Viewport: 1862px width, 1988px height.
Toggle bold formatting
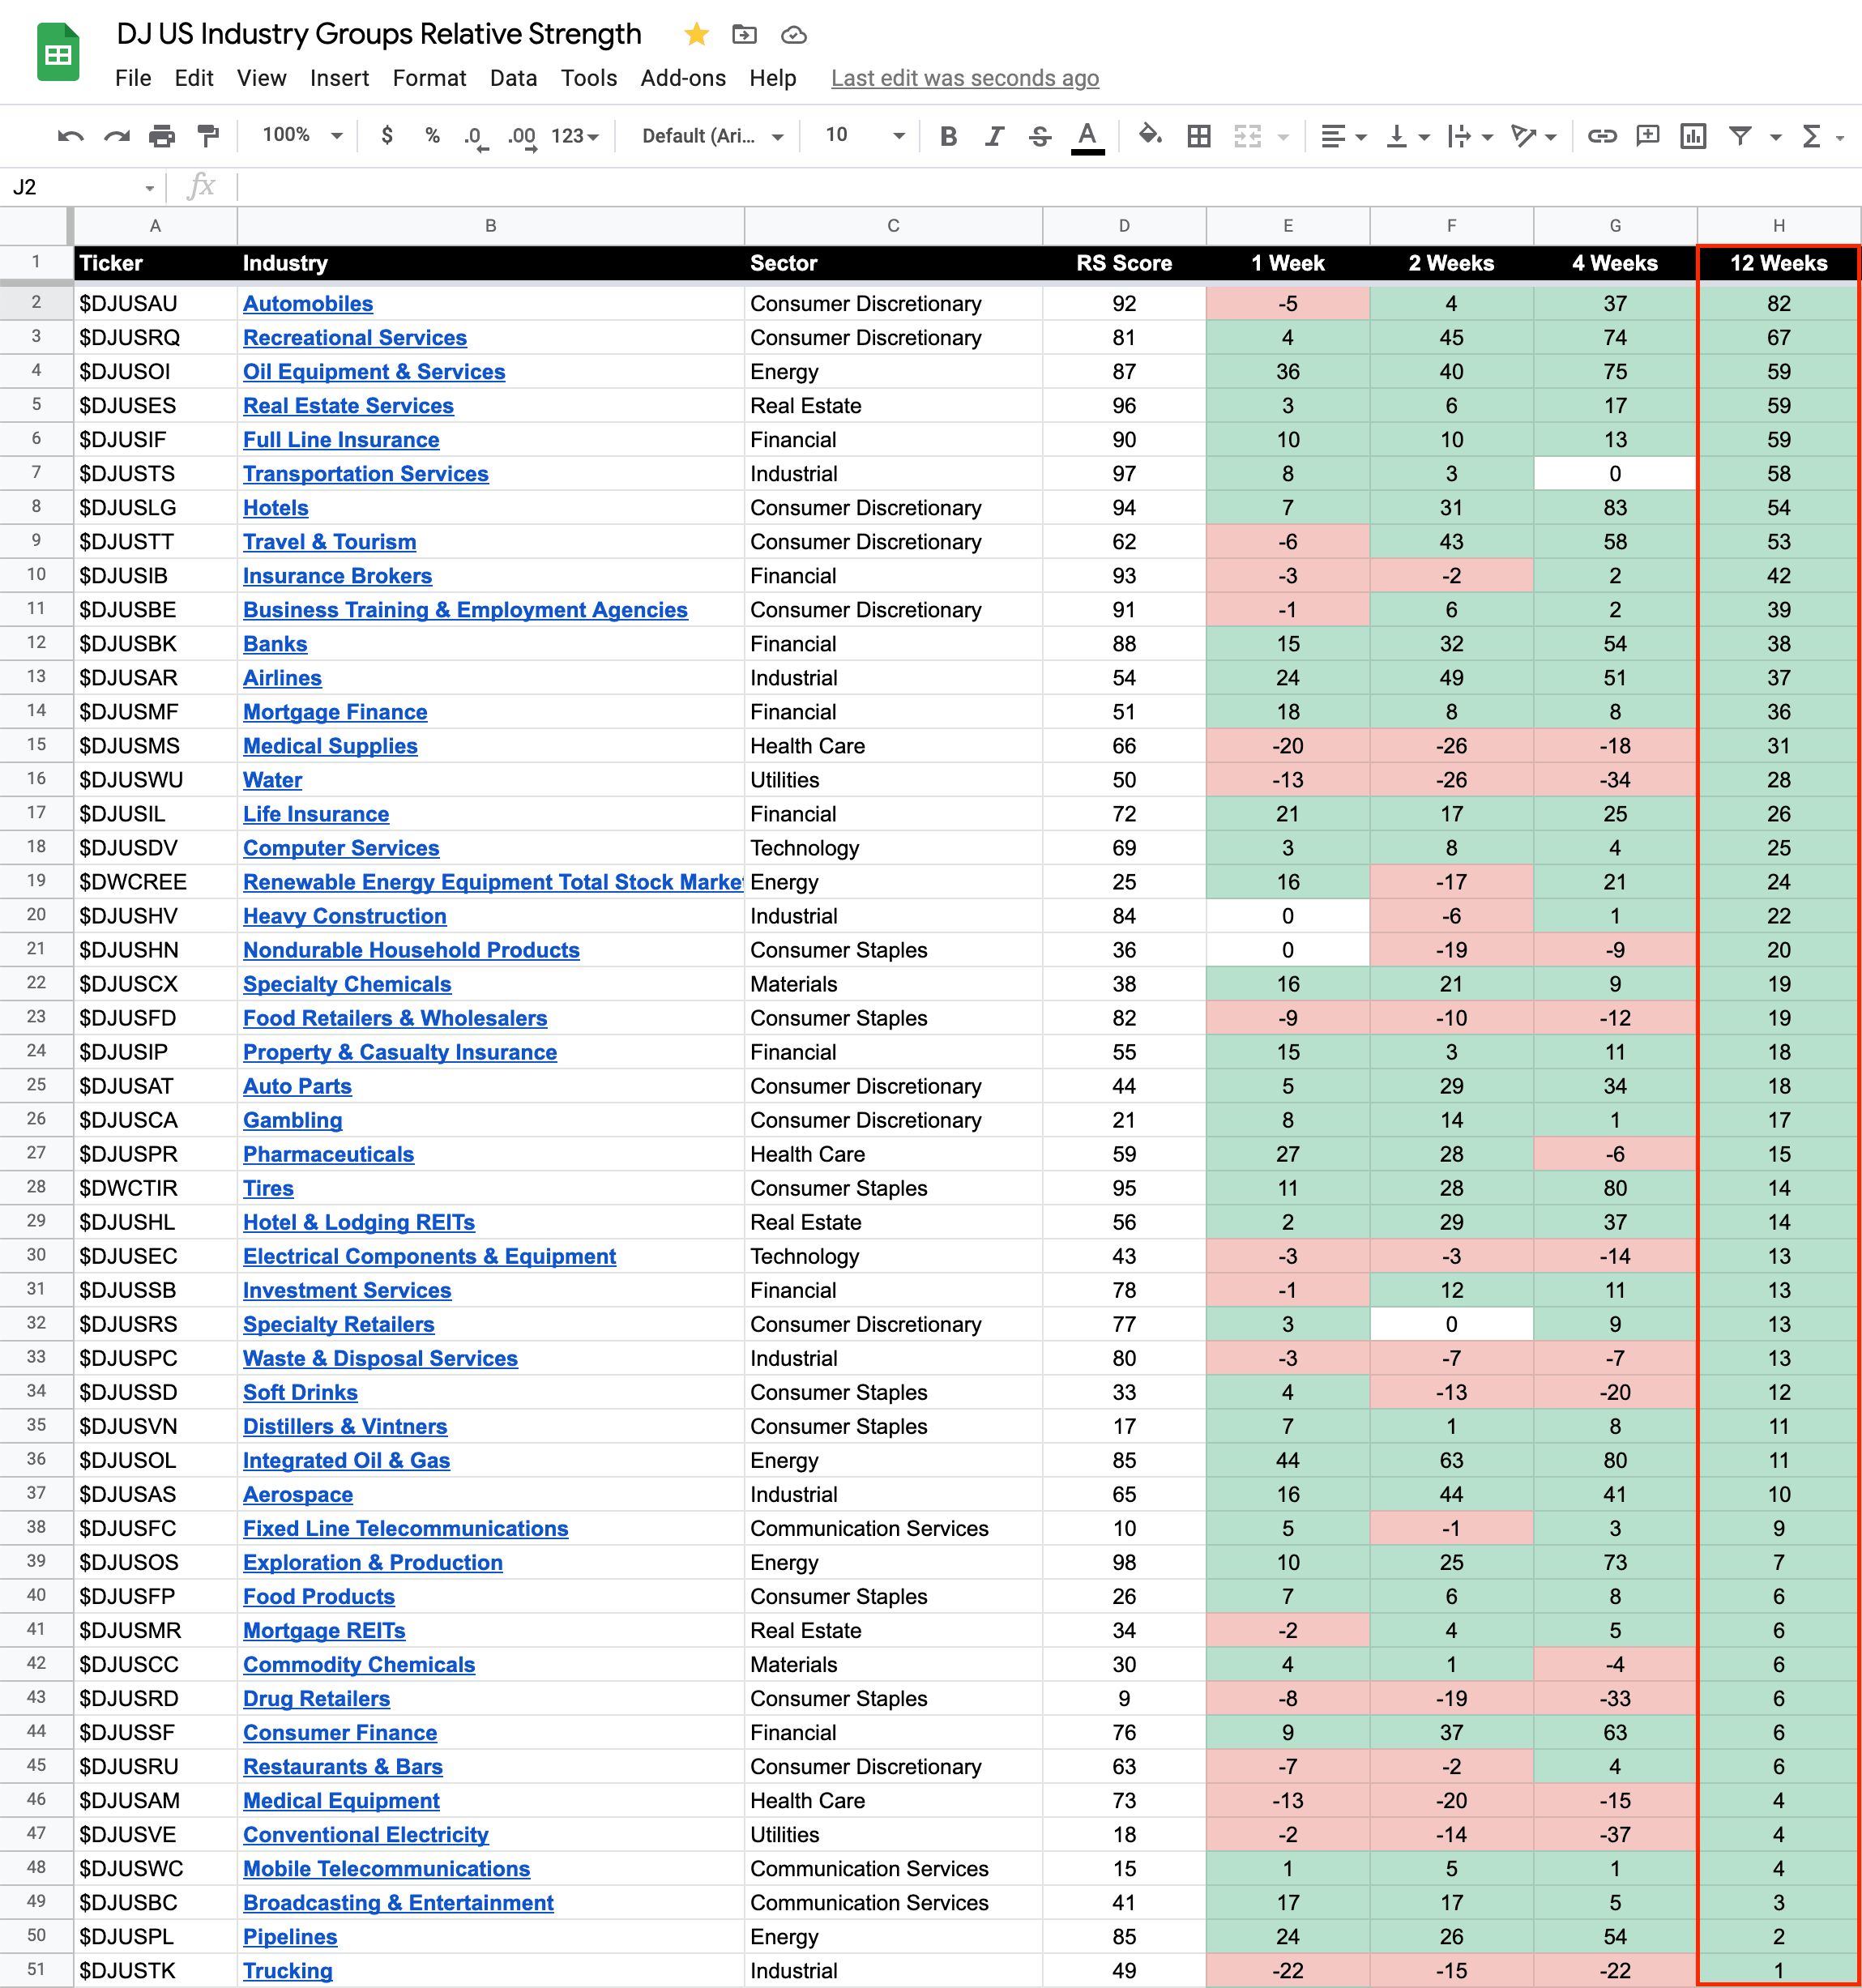[948, 136]
